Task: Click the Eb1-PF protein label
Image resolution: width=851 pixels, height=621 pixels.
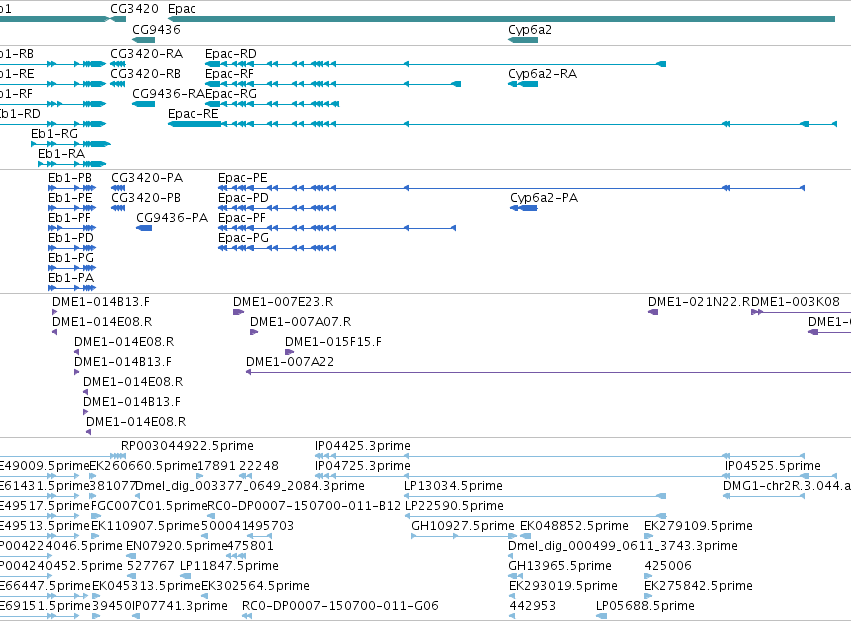Action: click(x=69, y=218)
